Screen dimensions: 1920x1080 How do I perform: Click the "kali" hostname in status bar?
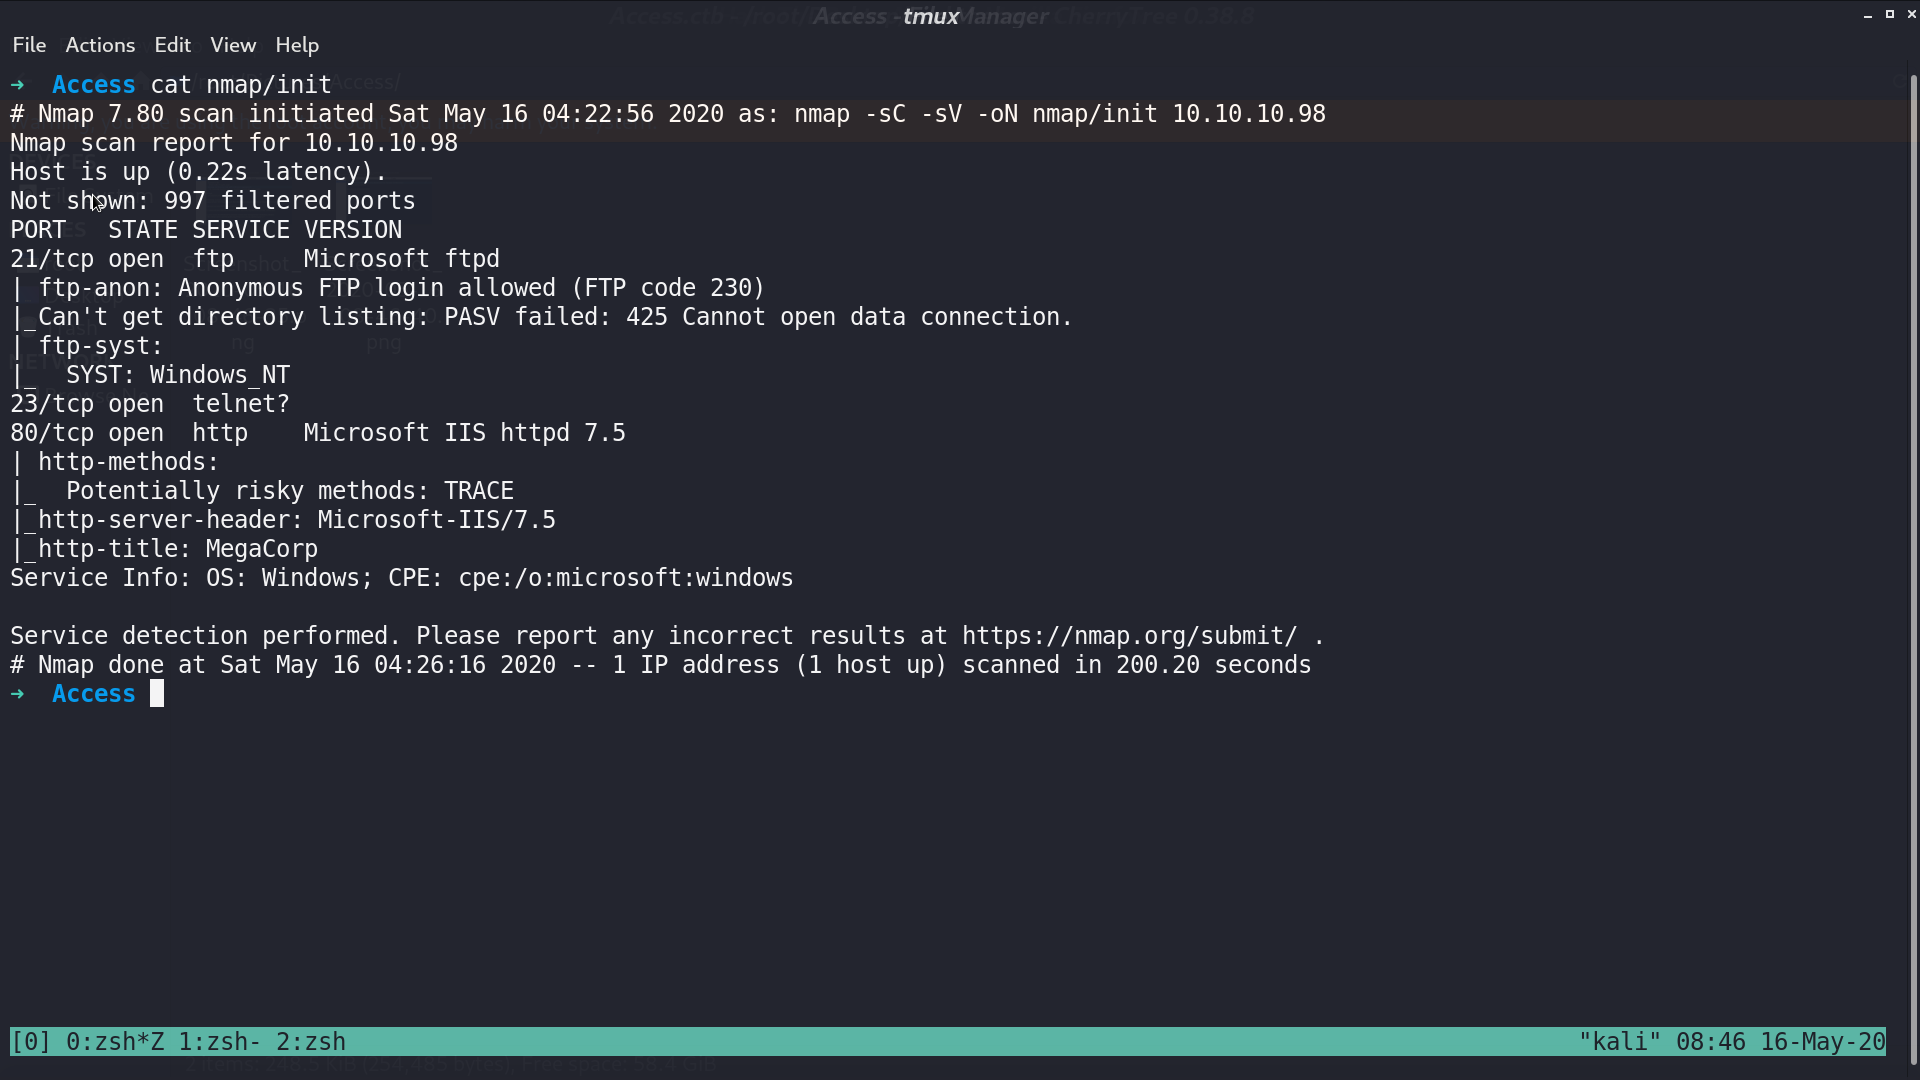point(1620,1042)
